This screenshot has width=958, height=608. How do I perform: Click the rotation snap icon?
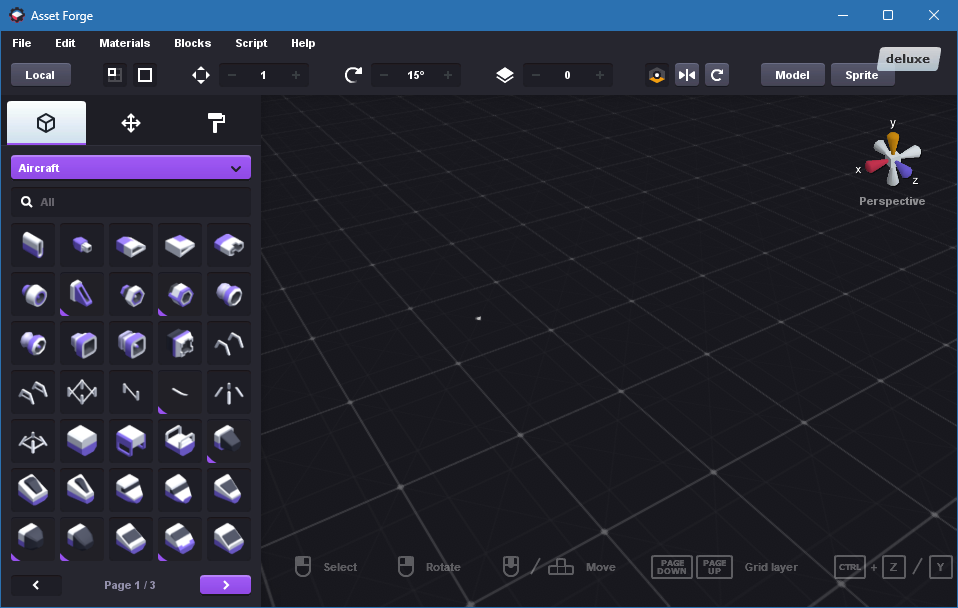click(353, 75)
